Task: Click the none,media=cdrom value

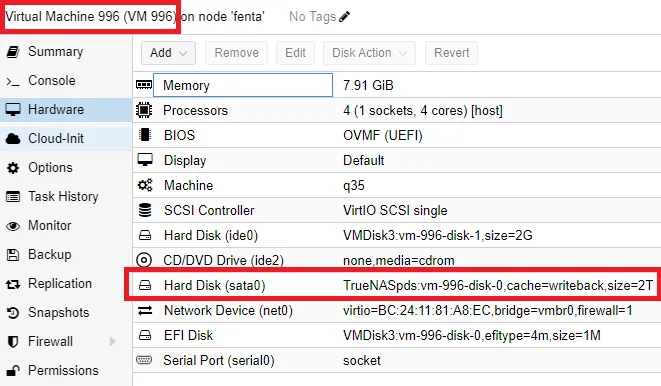Action: (x=399, y=260)
